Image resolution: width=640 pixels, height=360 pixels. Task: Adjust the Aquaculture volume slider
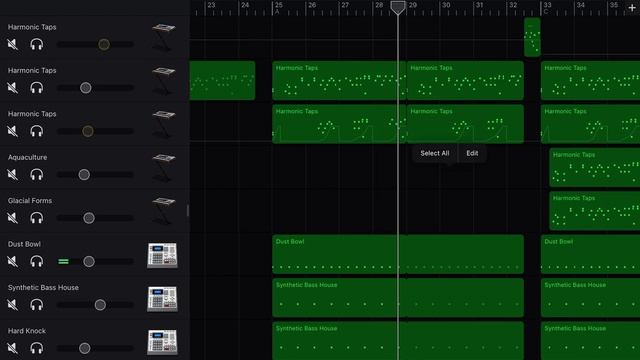tap(84, 175)
